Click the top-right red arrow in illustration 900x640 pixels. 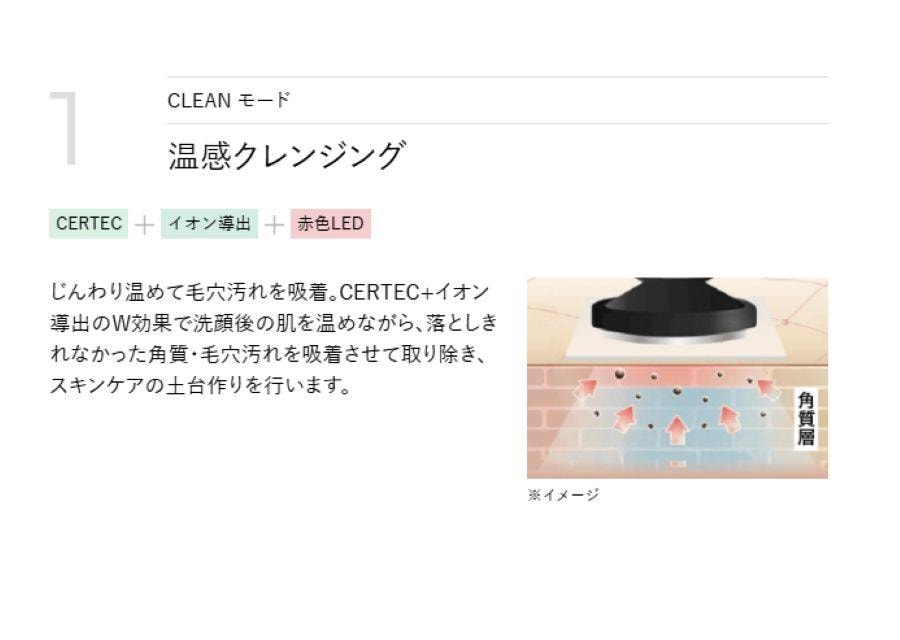(769, 387)
